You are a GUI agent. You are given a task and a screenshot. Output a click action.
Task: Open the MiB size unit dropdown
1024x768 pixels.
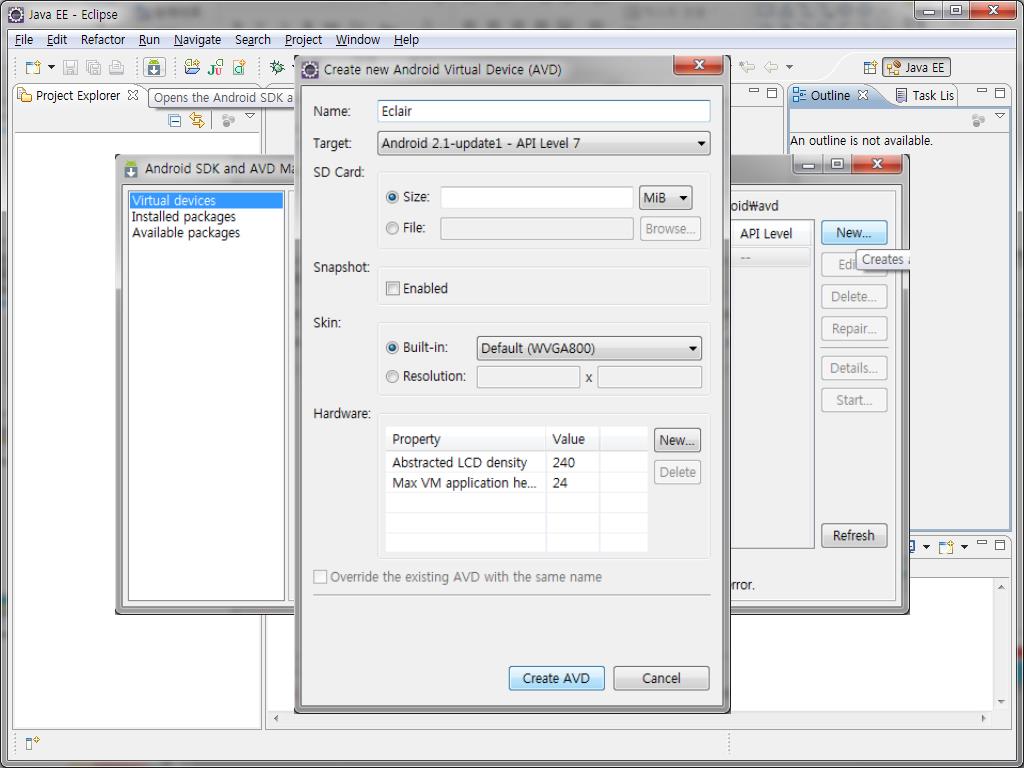[x=665, y=197]
